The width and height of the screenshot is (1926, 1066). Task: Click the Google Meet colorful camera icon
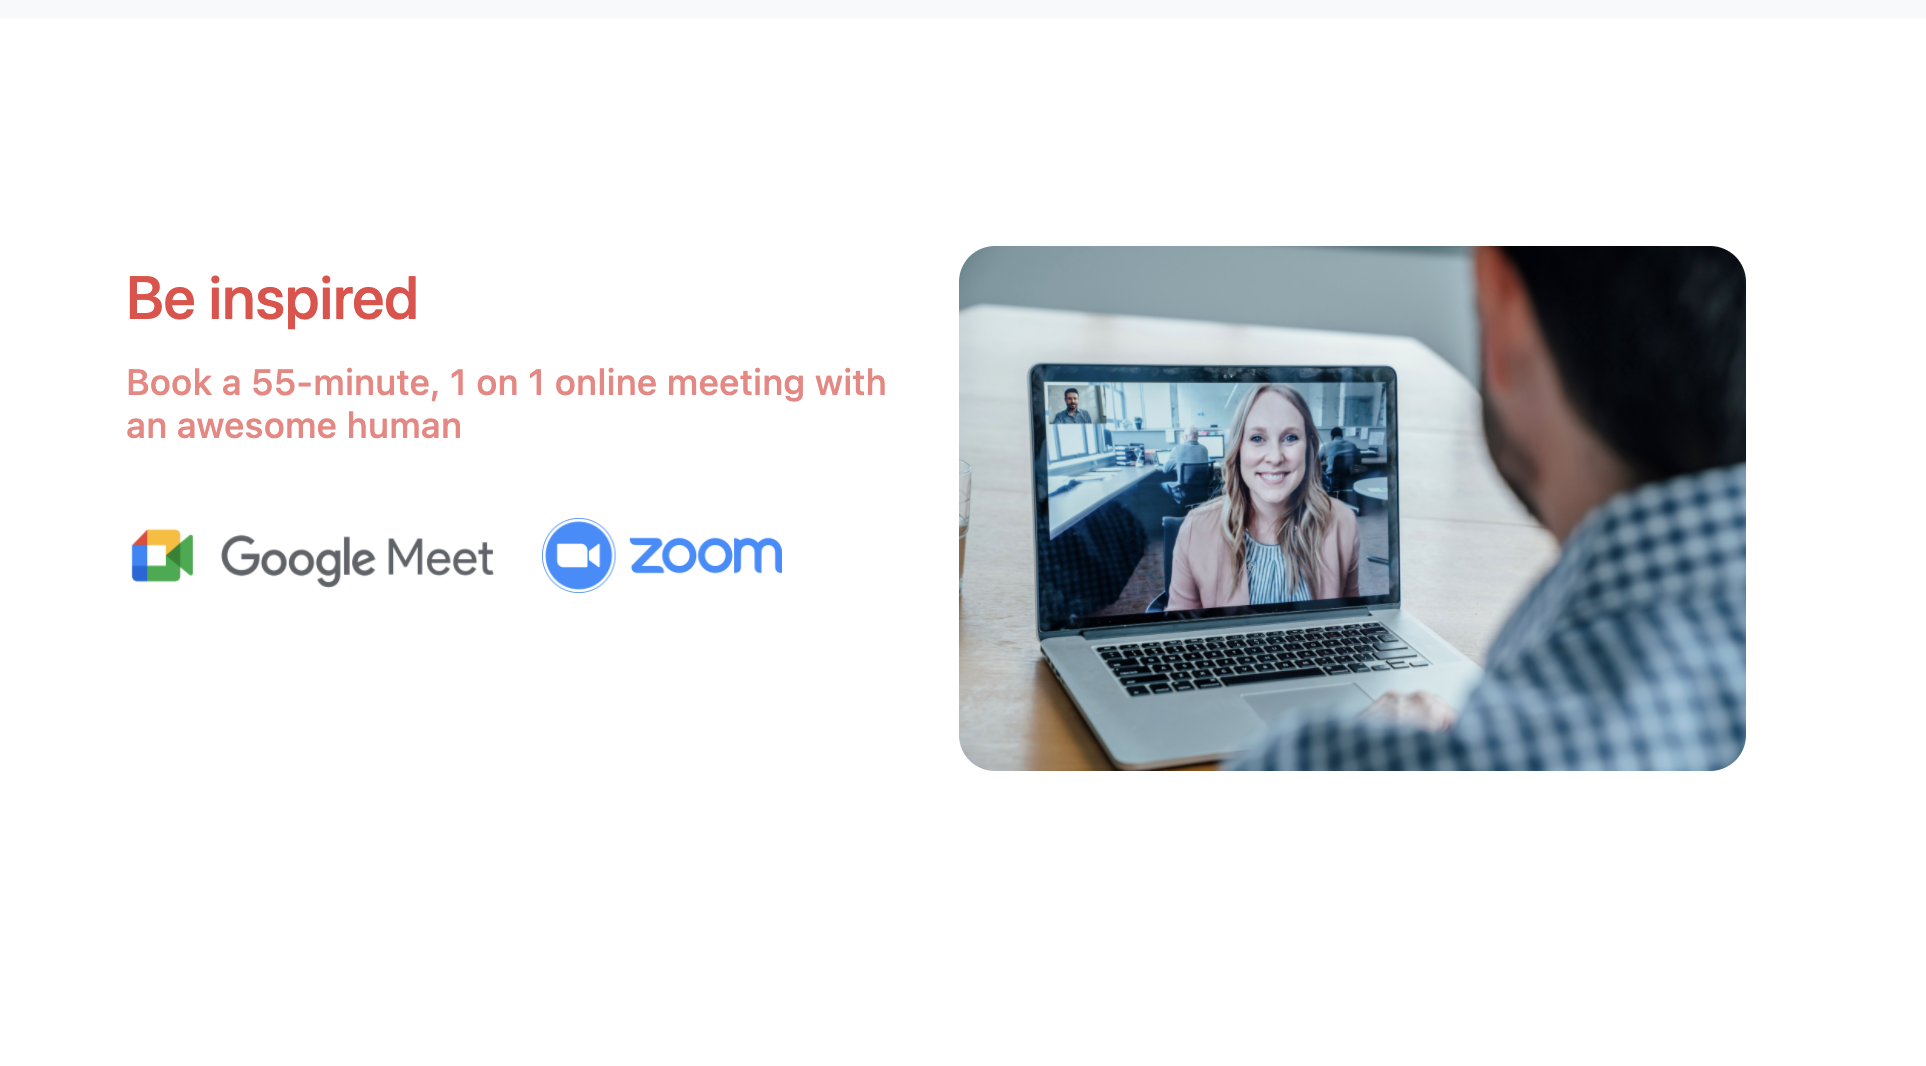click(162, 555)
